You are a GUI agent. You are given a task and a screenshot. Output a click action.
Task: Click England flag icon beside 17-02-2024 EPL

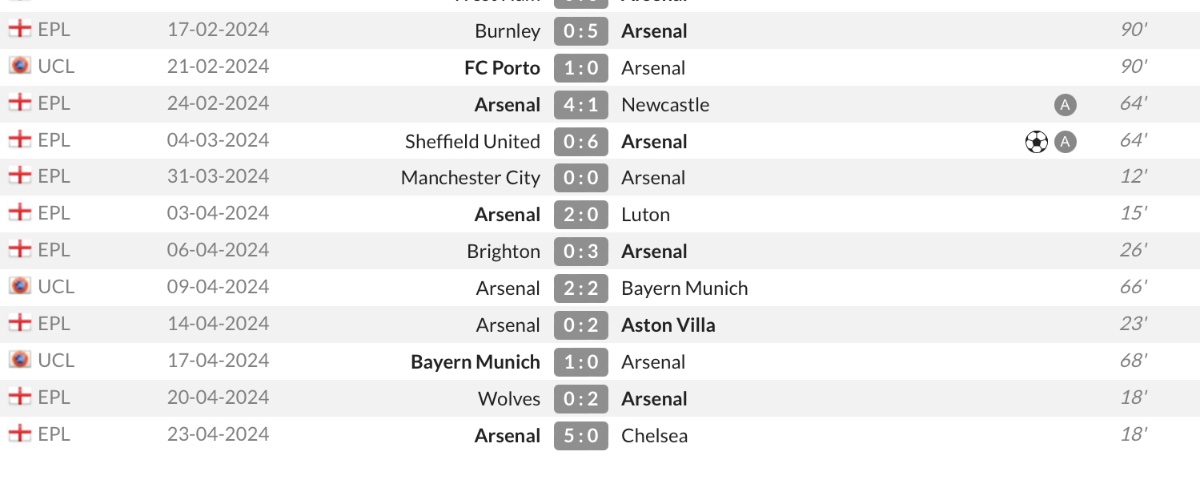(x=19, y=30)
